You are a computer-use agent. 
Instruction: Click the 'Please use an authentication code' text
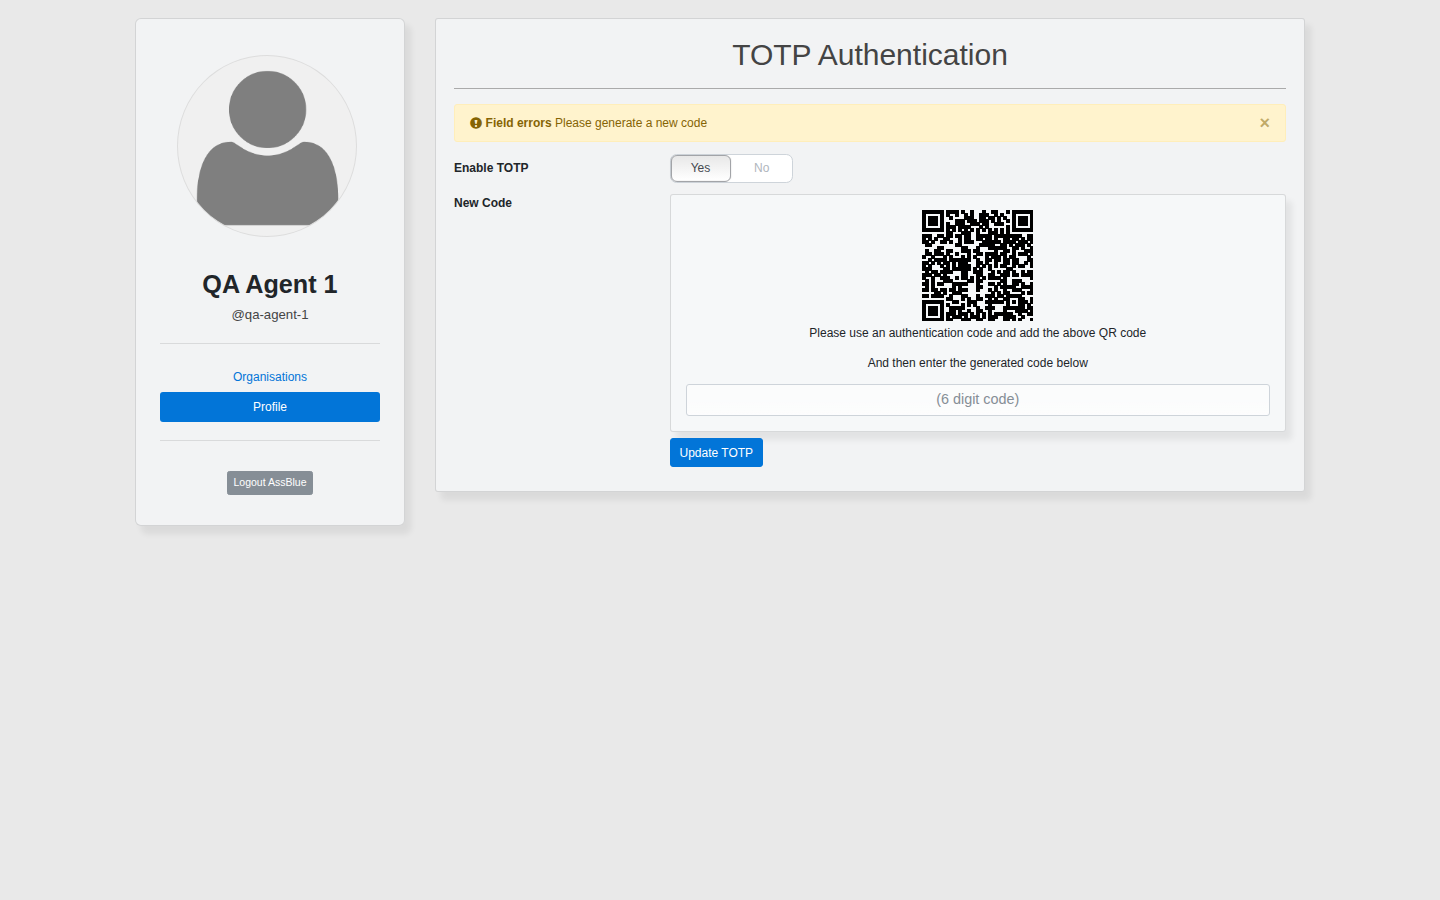(x=978, y=333)
